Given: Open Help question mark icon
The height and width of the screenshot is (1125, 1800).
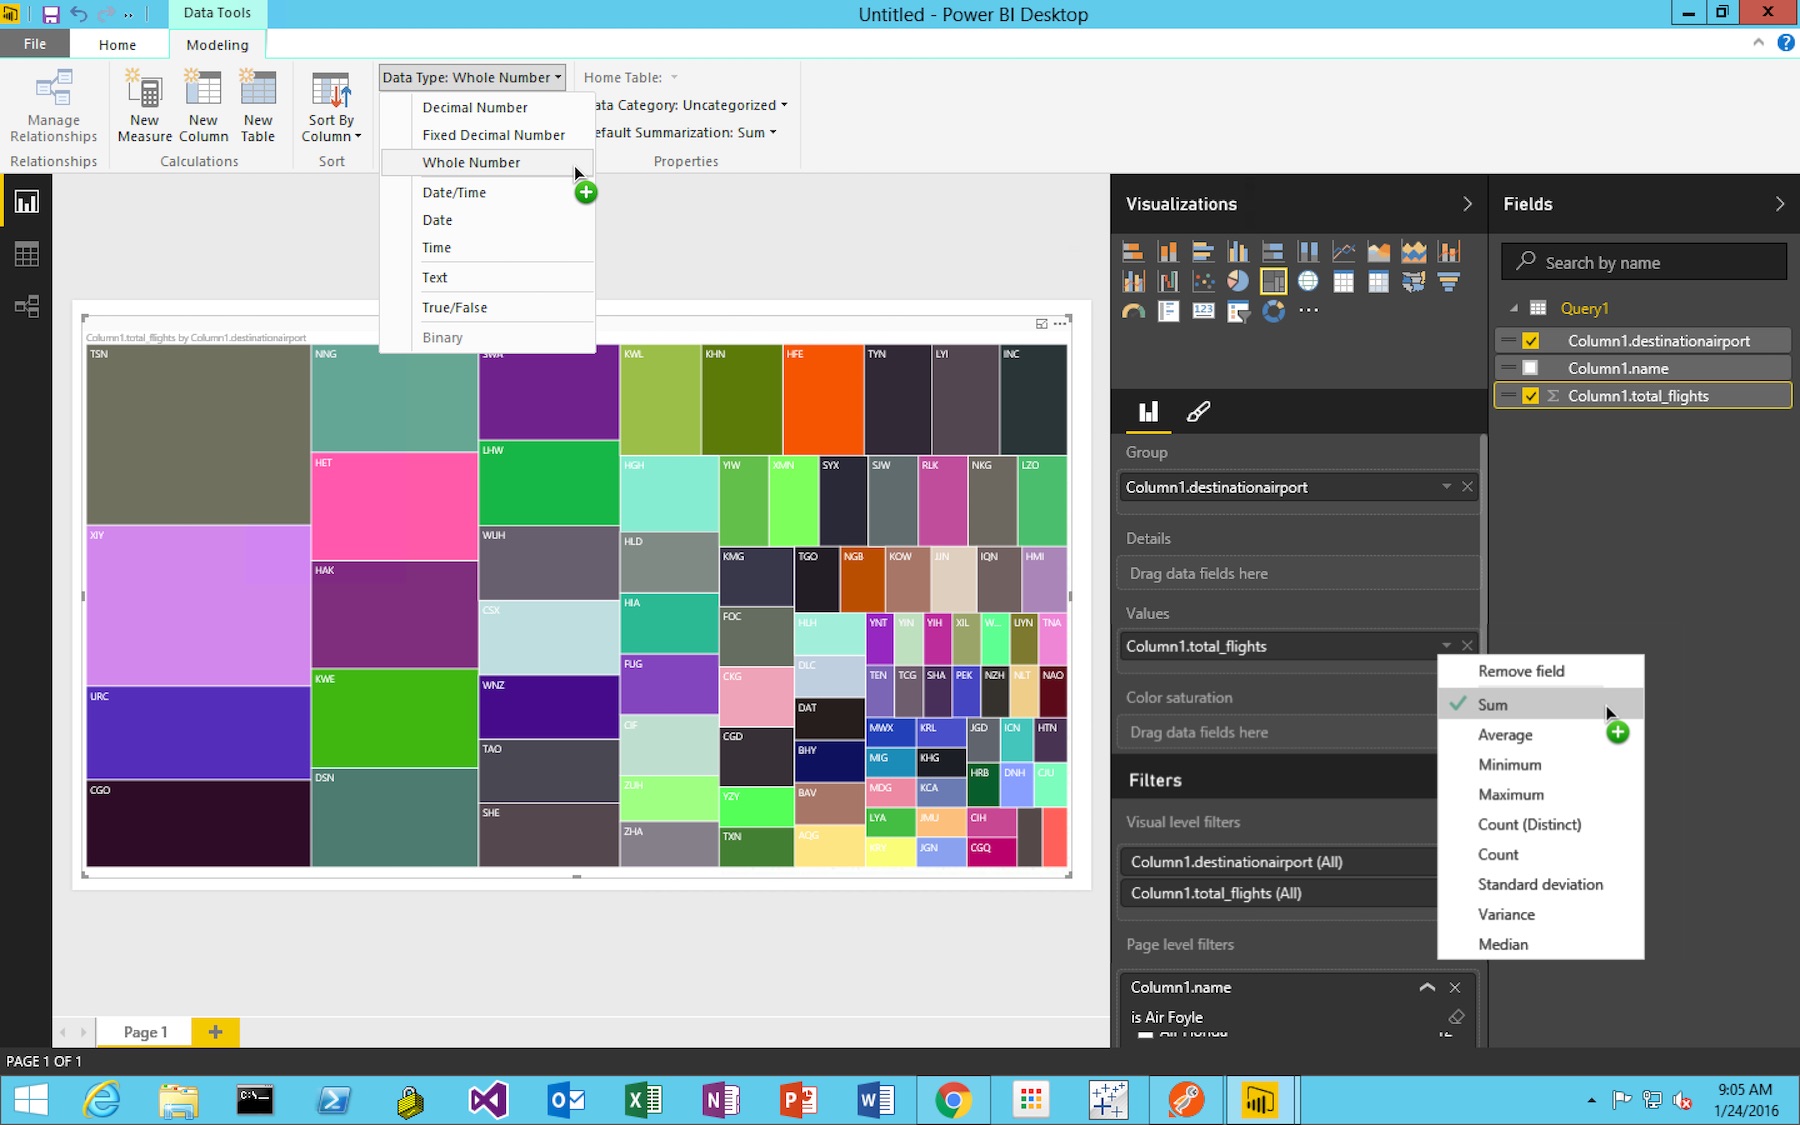Looking at the screenshot, I should [1785, 43].
